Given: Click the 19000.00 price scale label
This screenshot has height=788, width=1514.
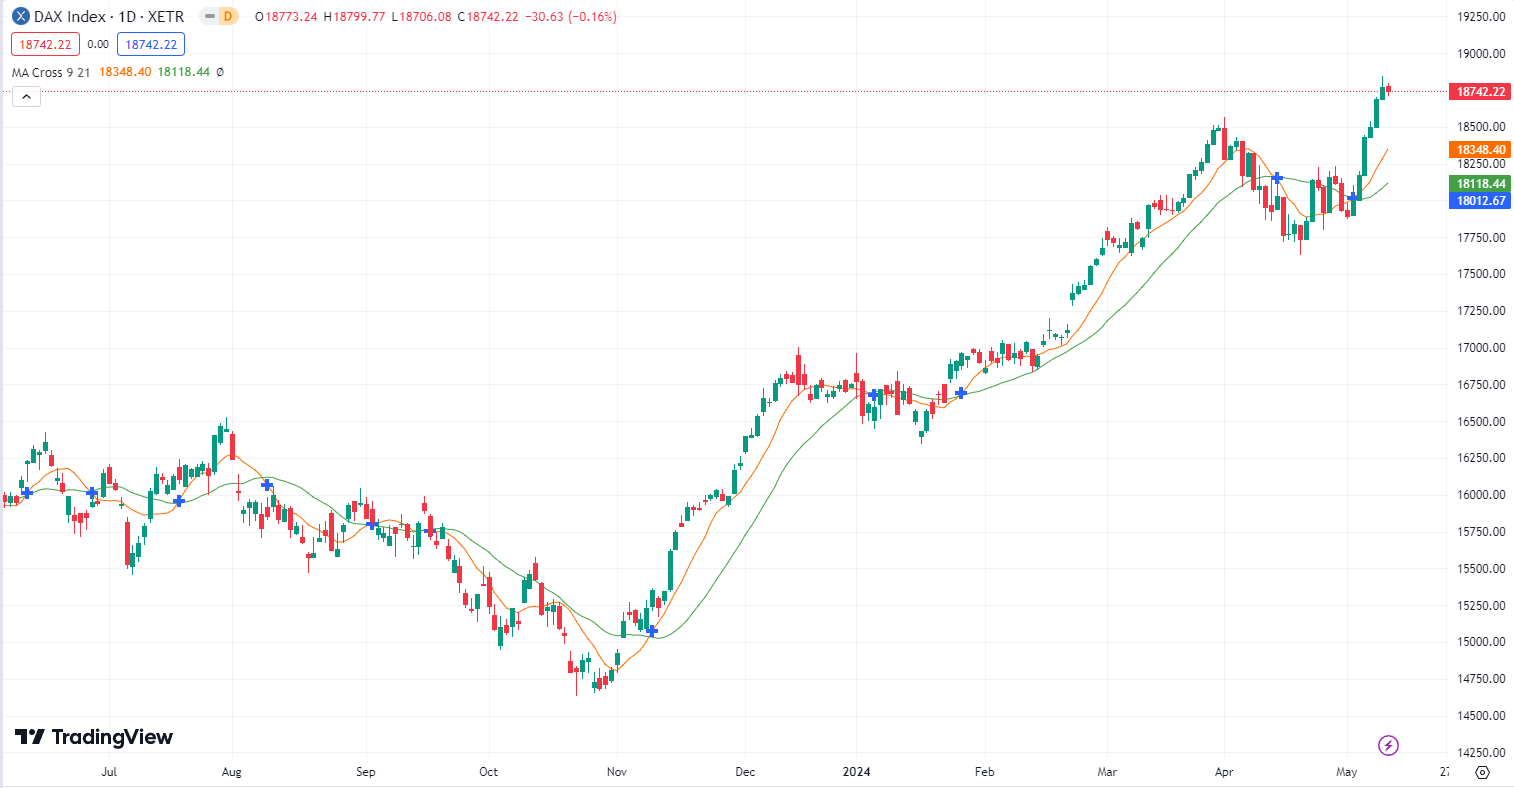Looking at the screenshot, I should pyautogui.click(x=1481, y=54).
